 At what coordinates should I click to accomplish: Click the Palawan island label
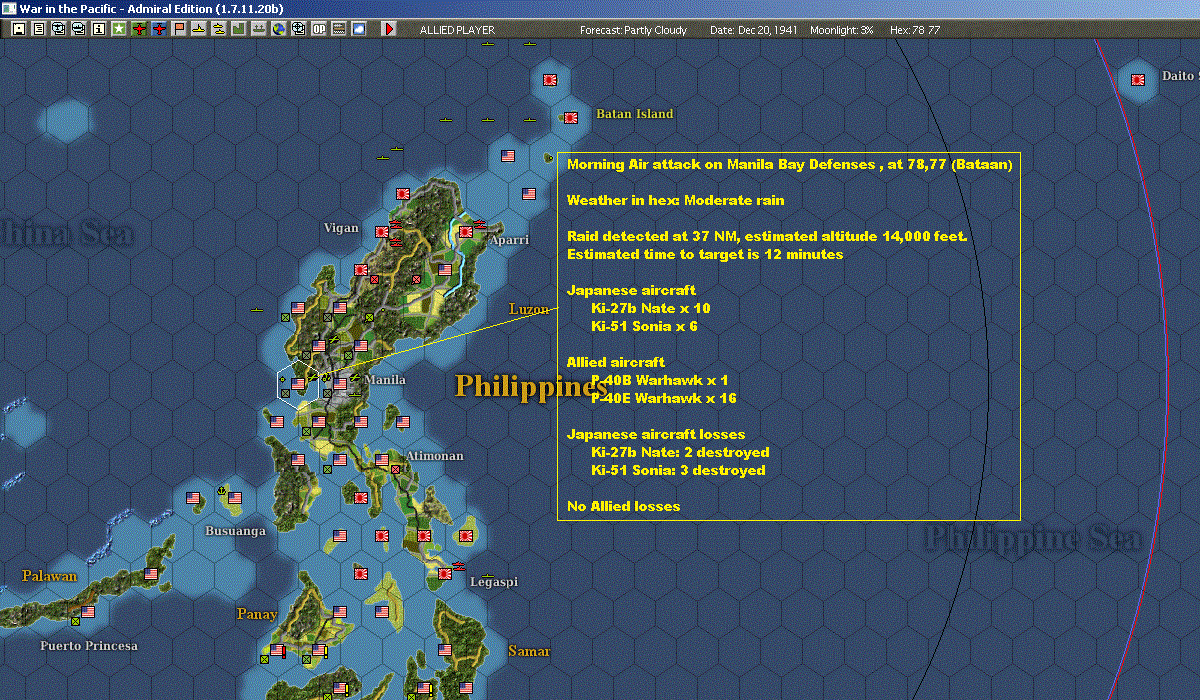tap(50, 576)
